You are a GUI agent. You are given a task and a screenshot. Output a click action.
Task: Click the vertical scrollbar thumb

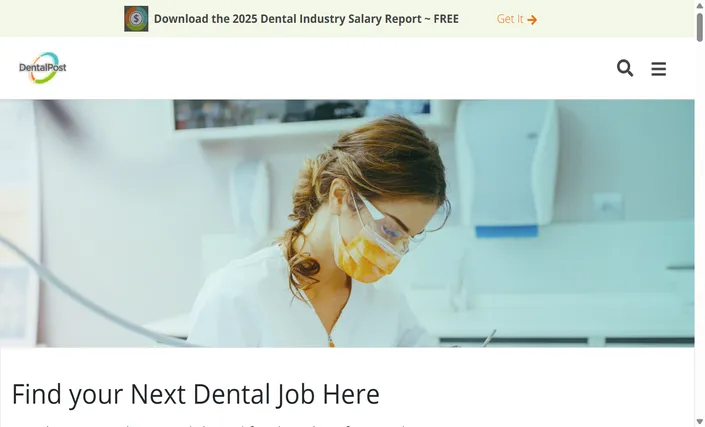tap(700, 27)
